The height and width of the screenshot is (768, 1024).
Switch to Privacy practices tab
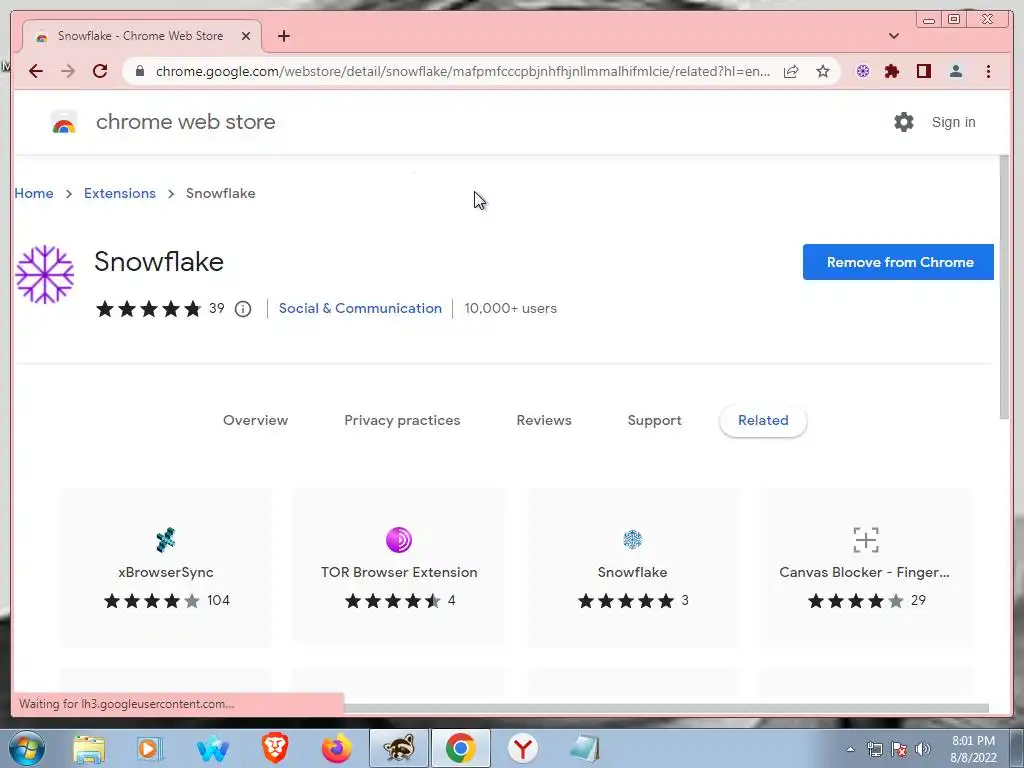point(402,421)
